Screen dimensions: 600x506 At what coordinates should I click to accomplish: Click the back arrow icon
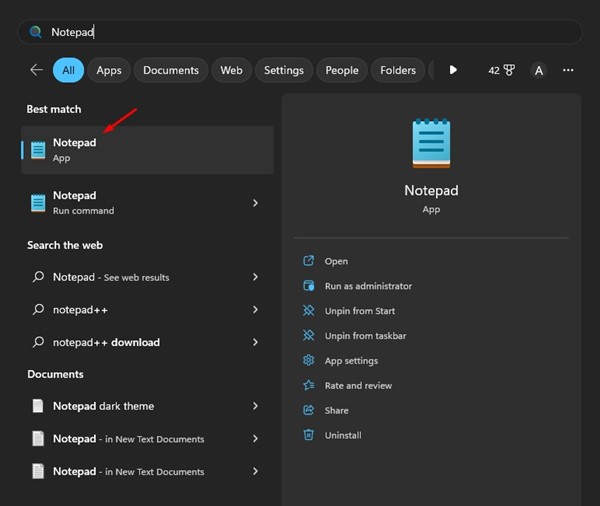[x=36, y=70]
